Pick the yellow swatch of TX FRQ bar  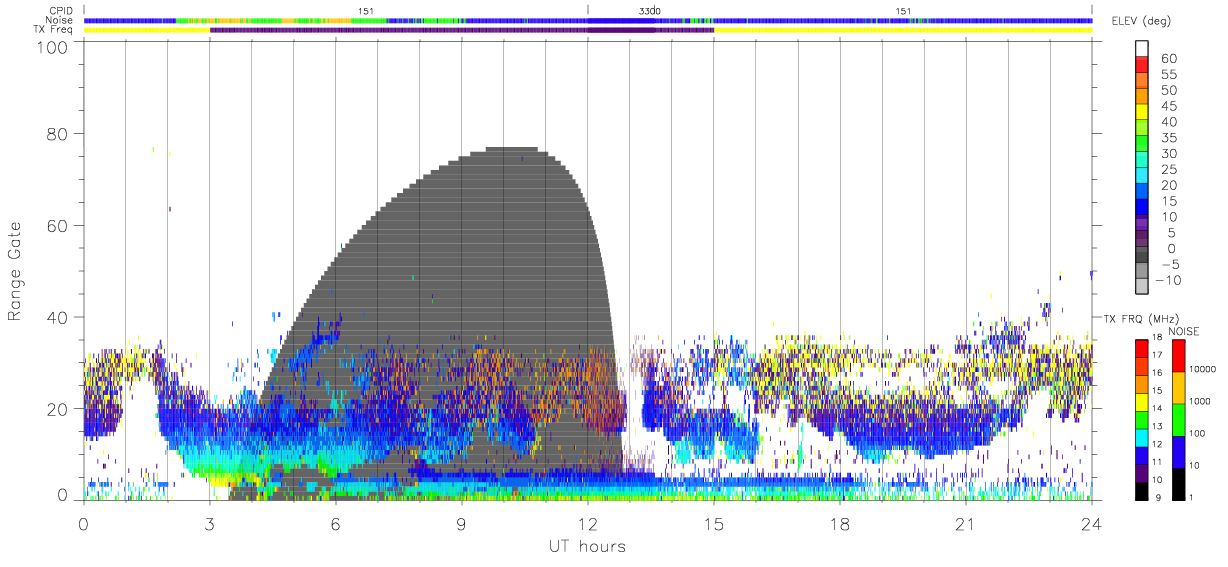pos(1142,401)
